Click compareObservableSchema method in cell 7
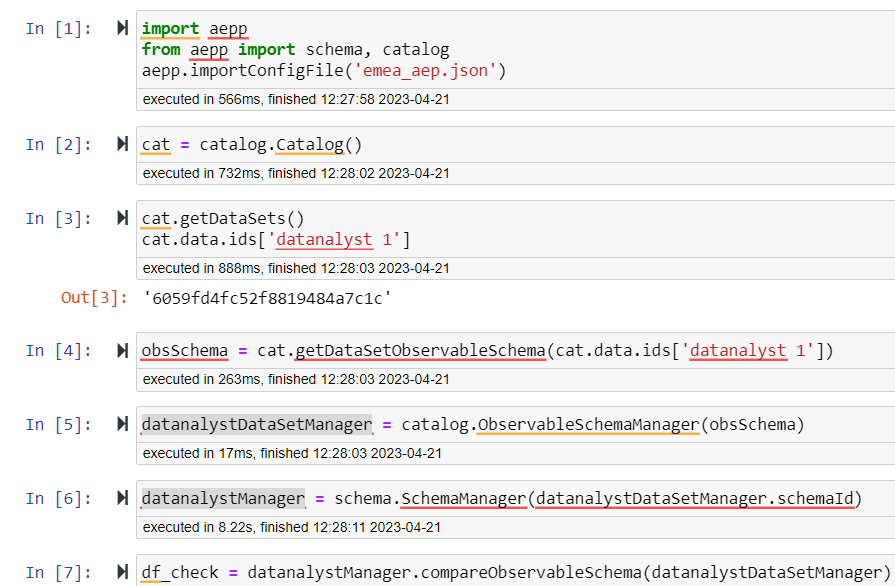 (531, 572)
